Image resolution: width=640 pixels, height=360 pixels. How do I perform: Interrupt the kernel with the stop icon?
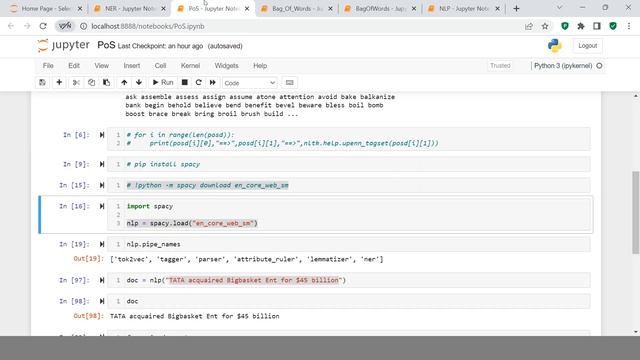[x=184, y=82]
